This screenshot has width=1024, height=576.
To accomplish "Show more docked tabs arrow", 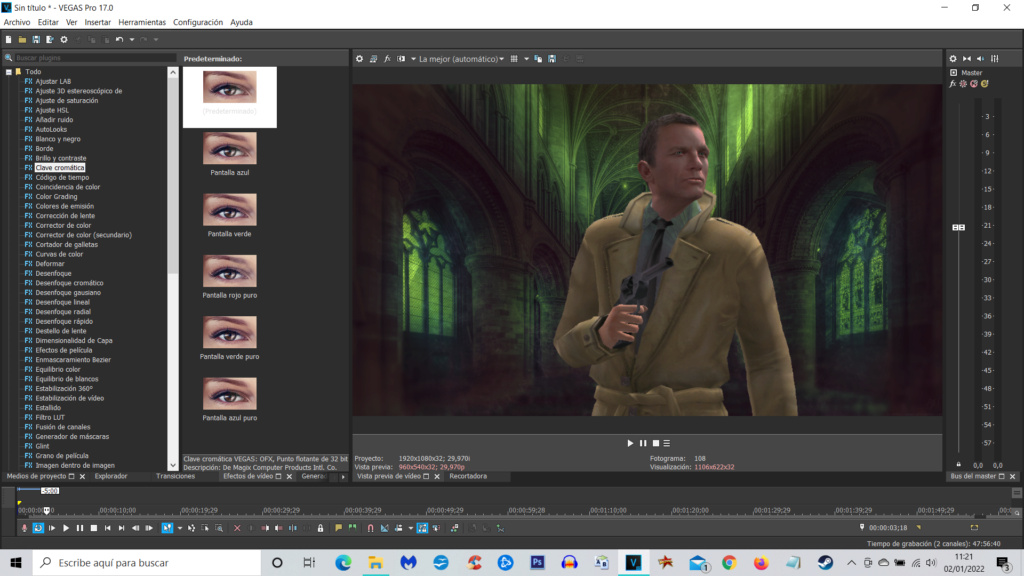I will [x=343, y=477].
